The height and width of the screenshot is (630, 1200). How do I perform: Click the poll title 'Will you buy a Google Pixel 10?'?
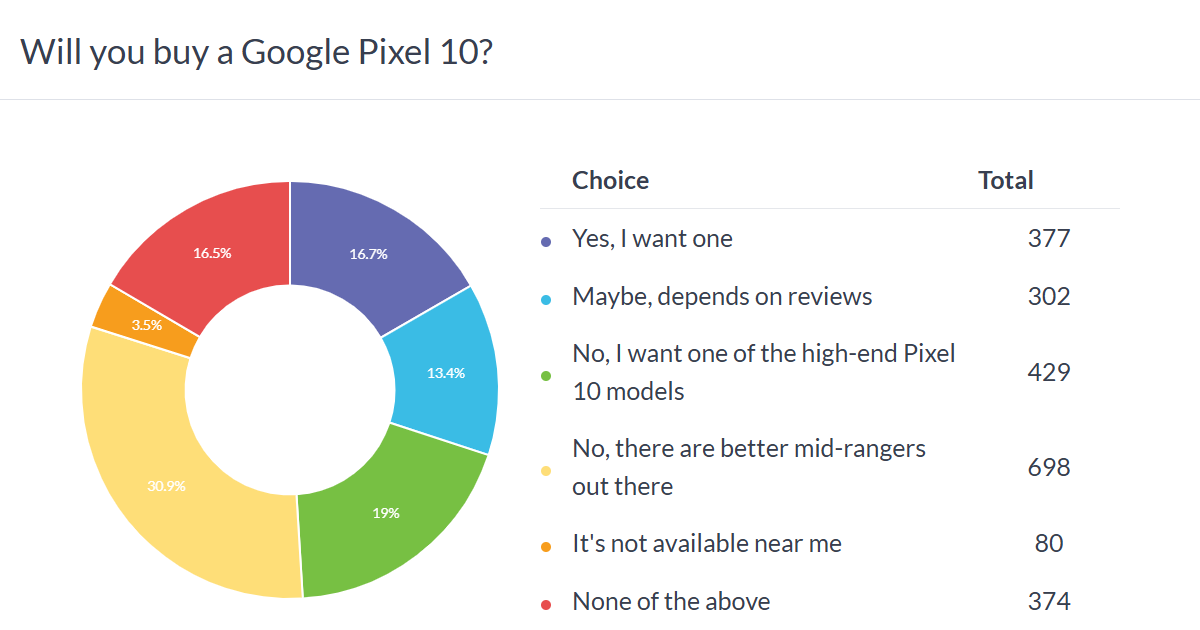click(256, 52)
